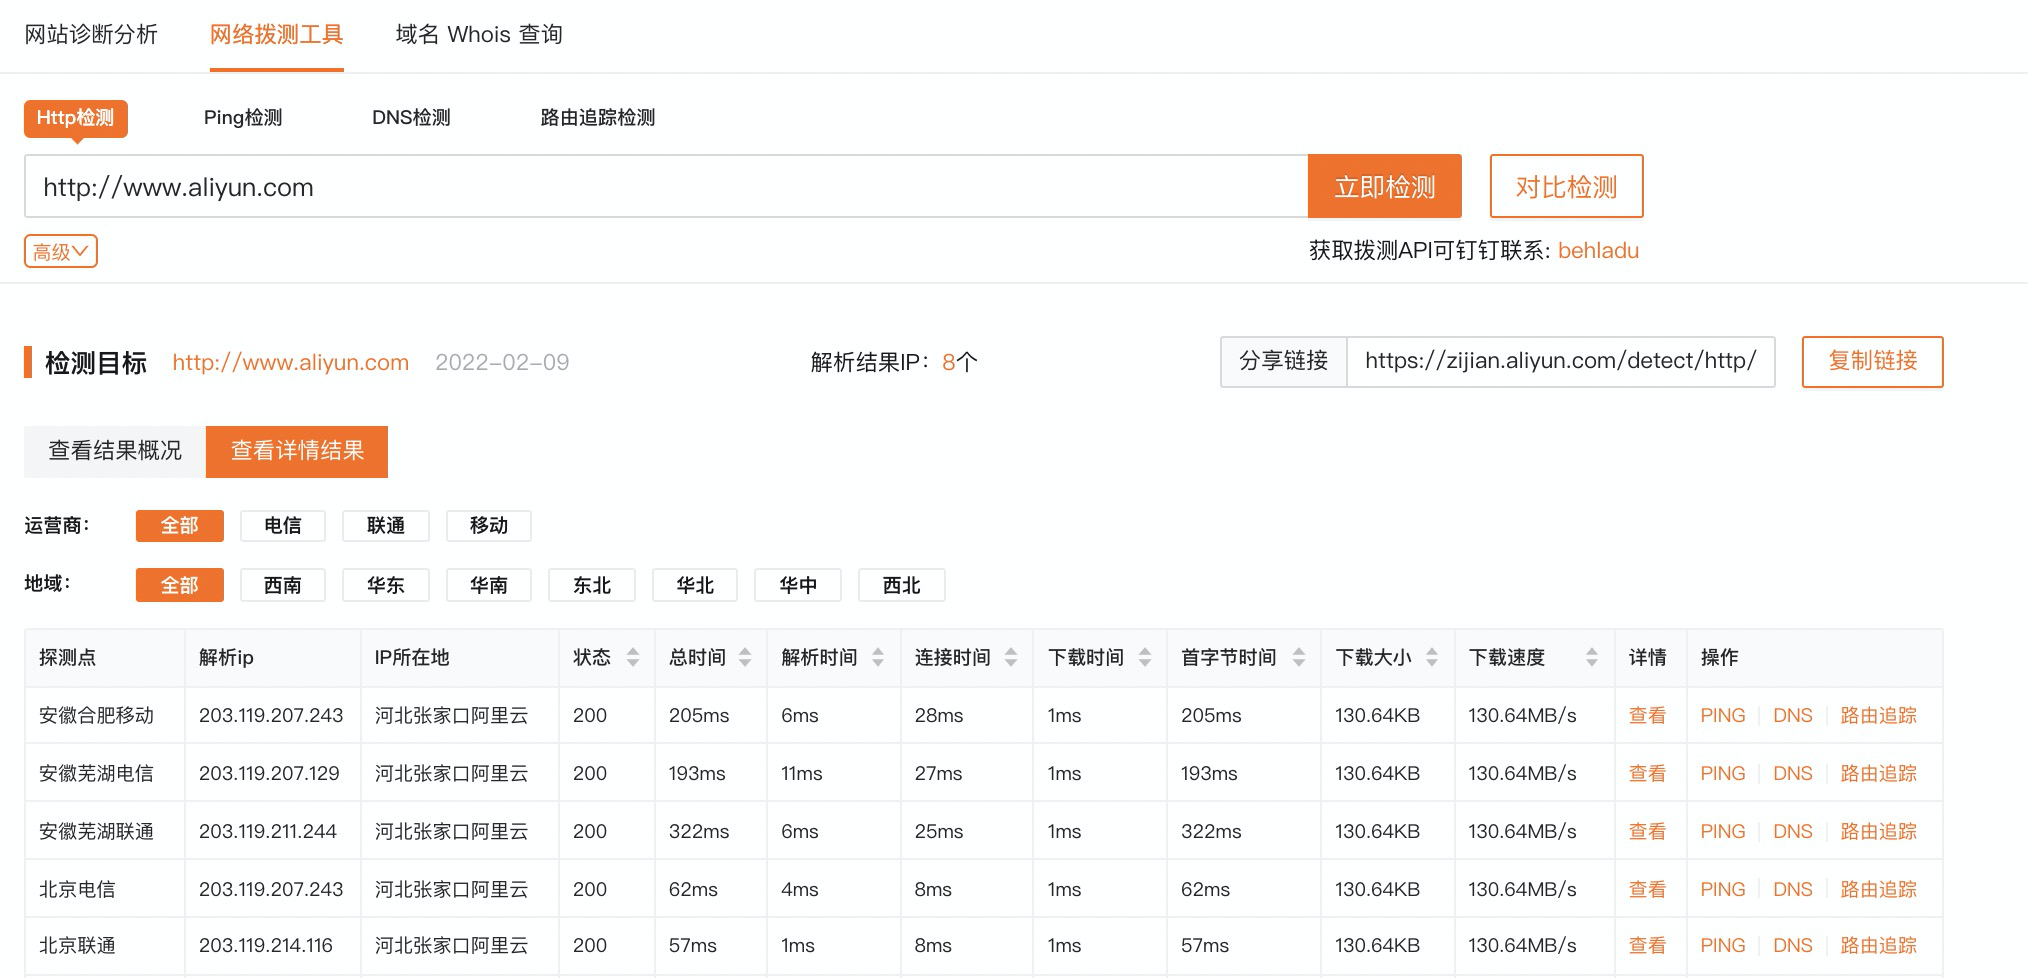
Task: Filter regions by 华中
Action: pyautogui.click(x=798, y=585)
